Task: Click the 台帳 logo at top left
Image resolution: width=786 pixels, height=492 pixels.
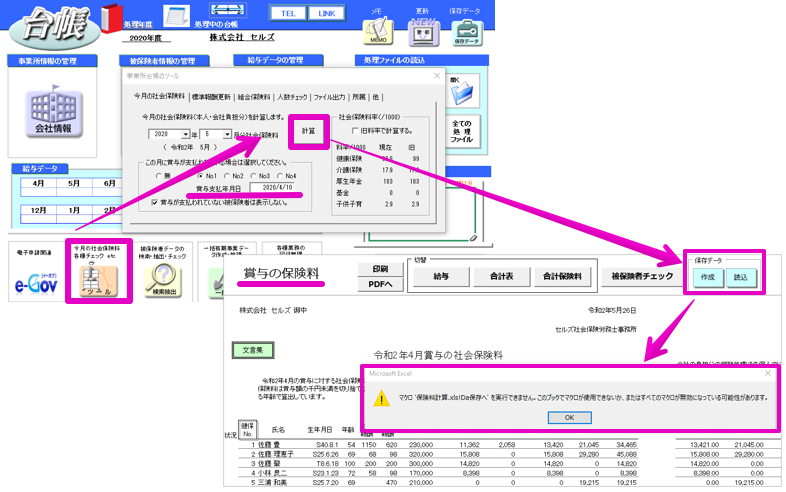Action: click(55, 26)
